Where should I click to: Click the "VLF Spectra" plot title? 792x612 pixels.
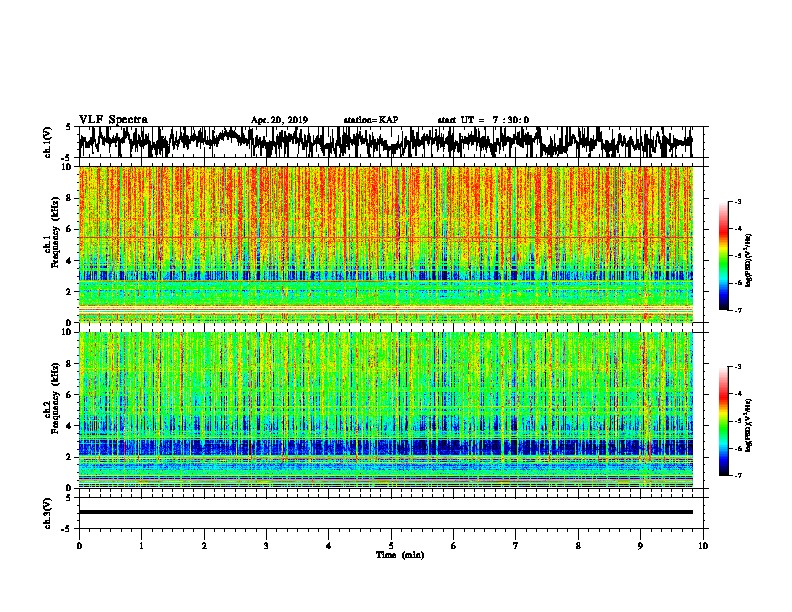tap(113, 120)
